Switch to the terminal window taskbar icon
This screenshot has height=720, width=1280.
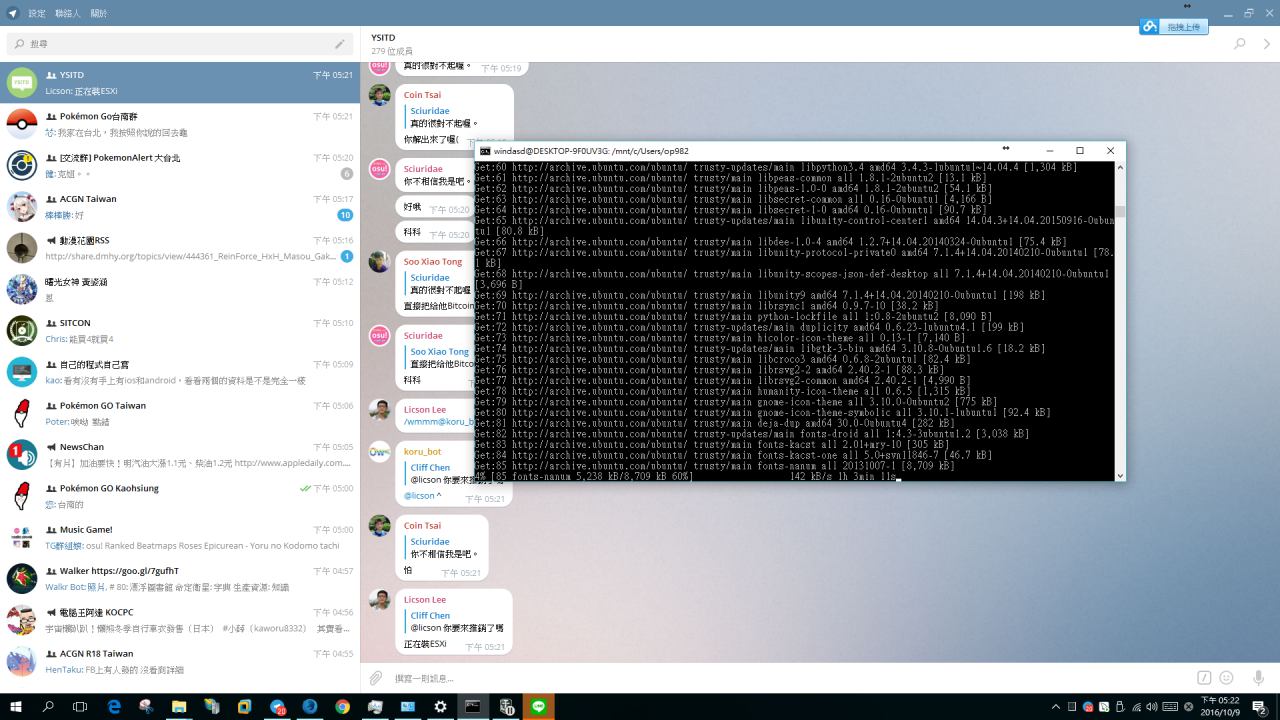click(x=473, y=706)
